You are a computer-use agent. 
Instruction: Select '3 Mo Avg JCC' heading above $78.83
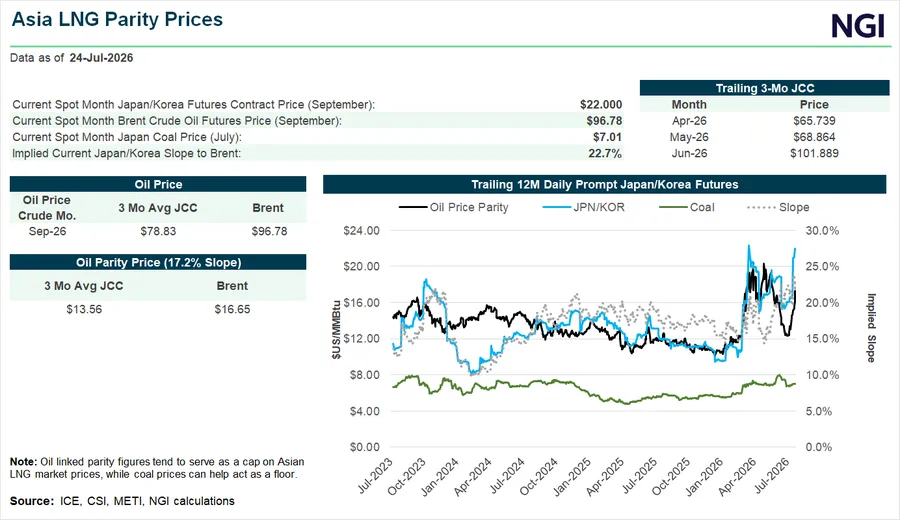pyautogui.click(x=158, y=208)
